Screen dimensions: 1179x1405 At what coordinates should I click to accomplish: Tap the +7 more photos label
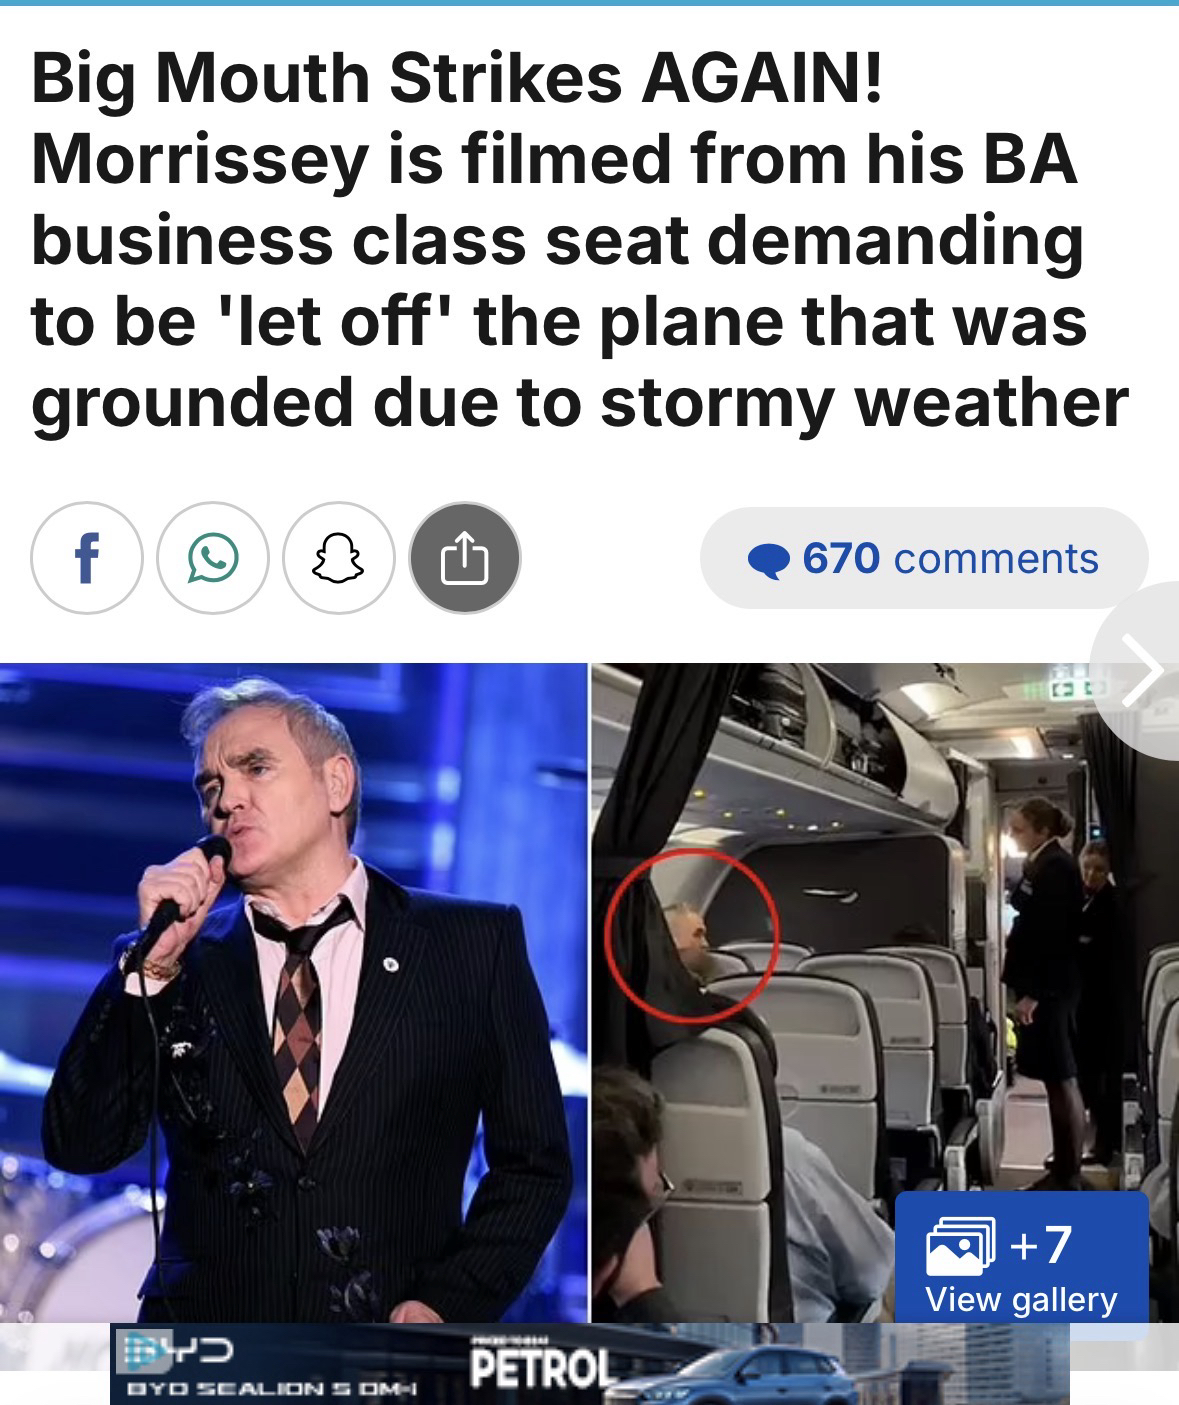click(1041, 1244)
